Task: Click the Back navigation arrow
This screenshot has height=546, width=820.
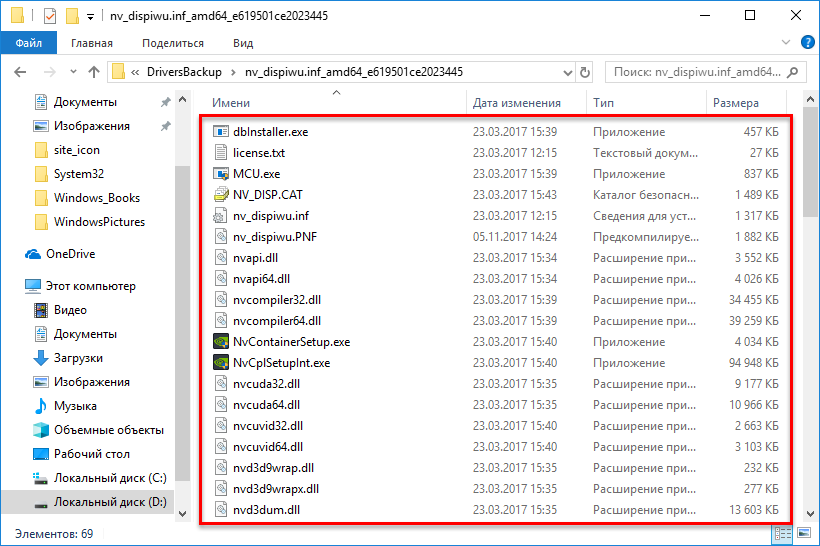Action: (x=20, y=72)
